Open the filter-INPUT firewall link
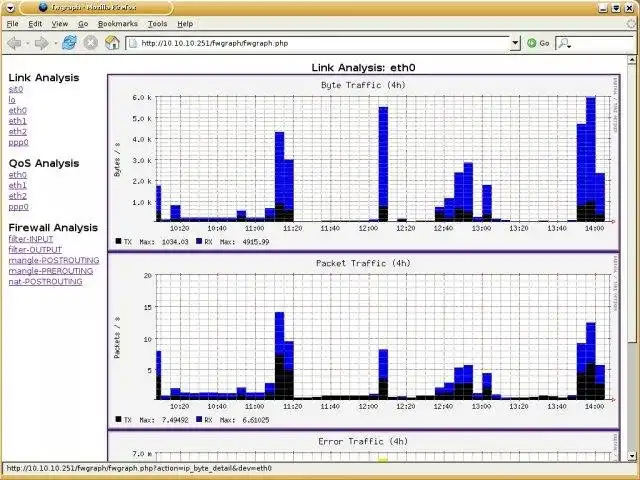Viewport: 640px width, 480px height. point(31,239)
